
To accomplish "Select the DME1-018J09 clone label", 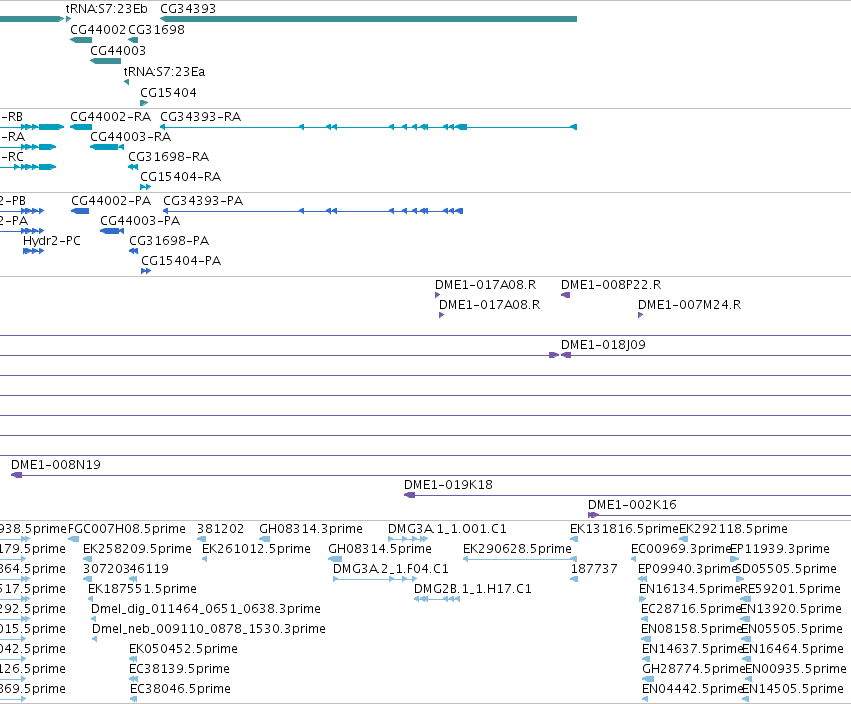I will point(603,345).
